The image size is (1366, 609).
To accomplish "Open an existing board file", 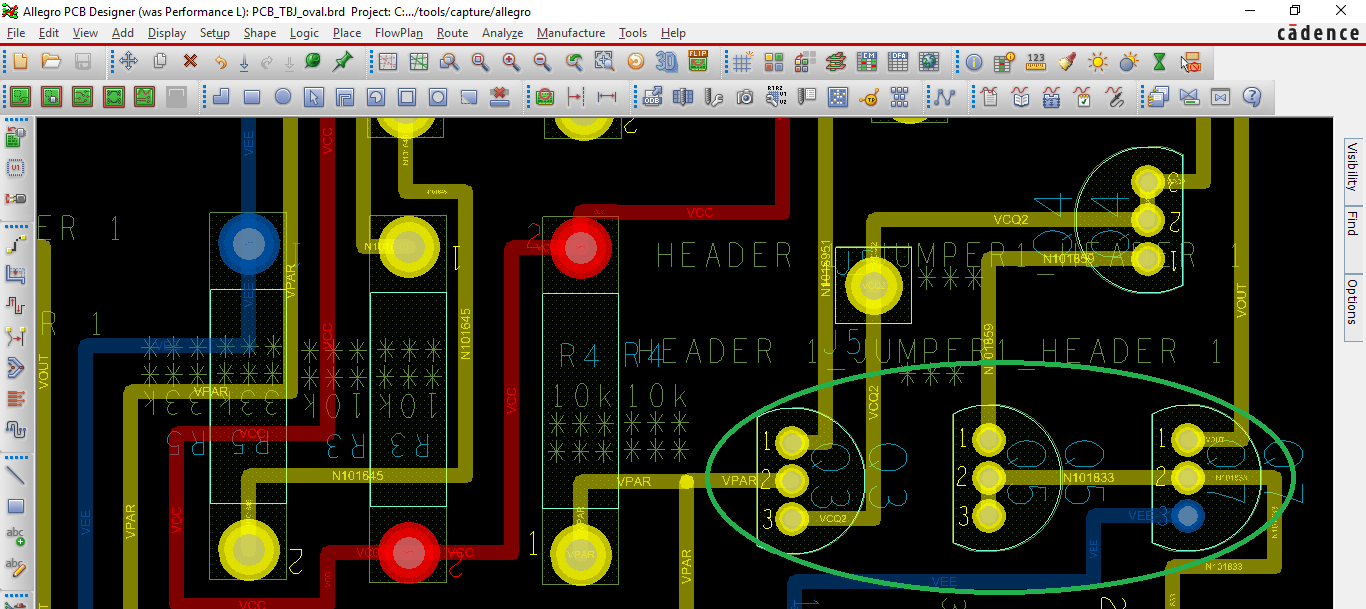I will 51,62.
